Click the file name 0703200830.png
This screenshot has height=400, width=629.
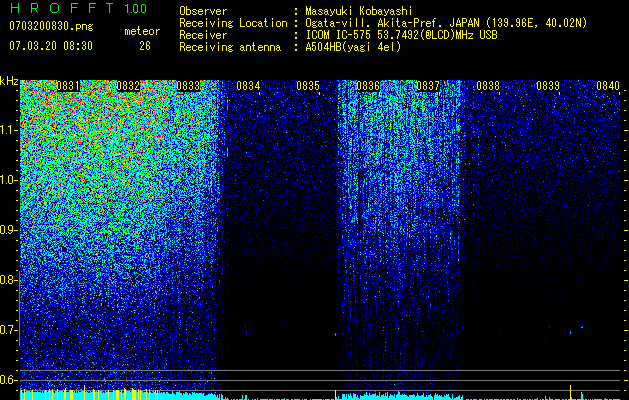[x=51, y=26]
